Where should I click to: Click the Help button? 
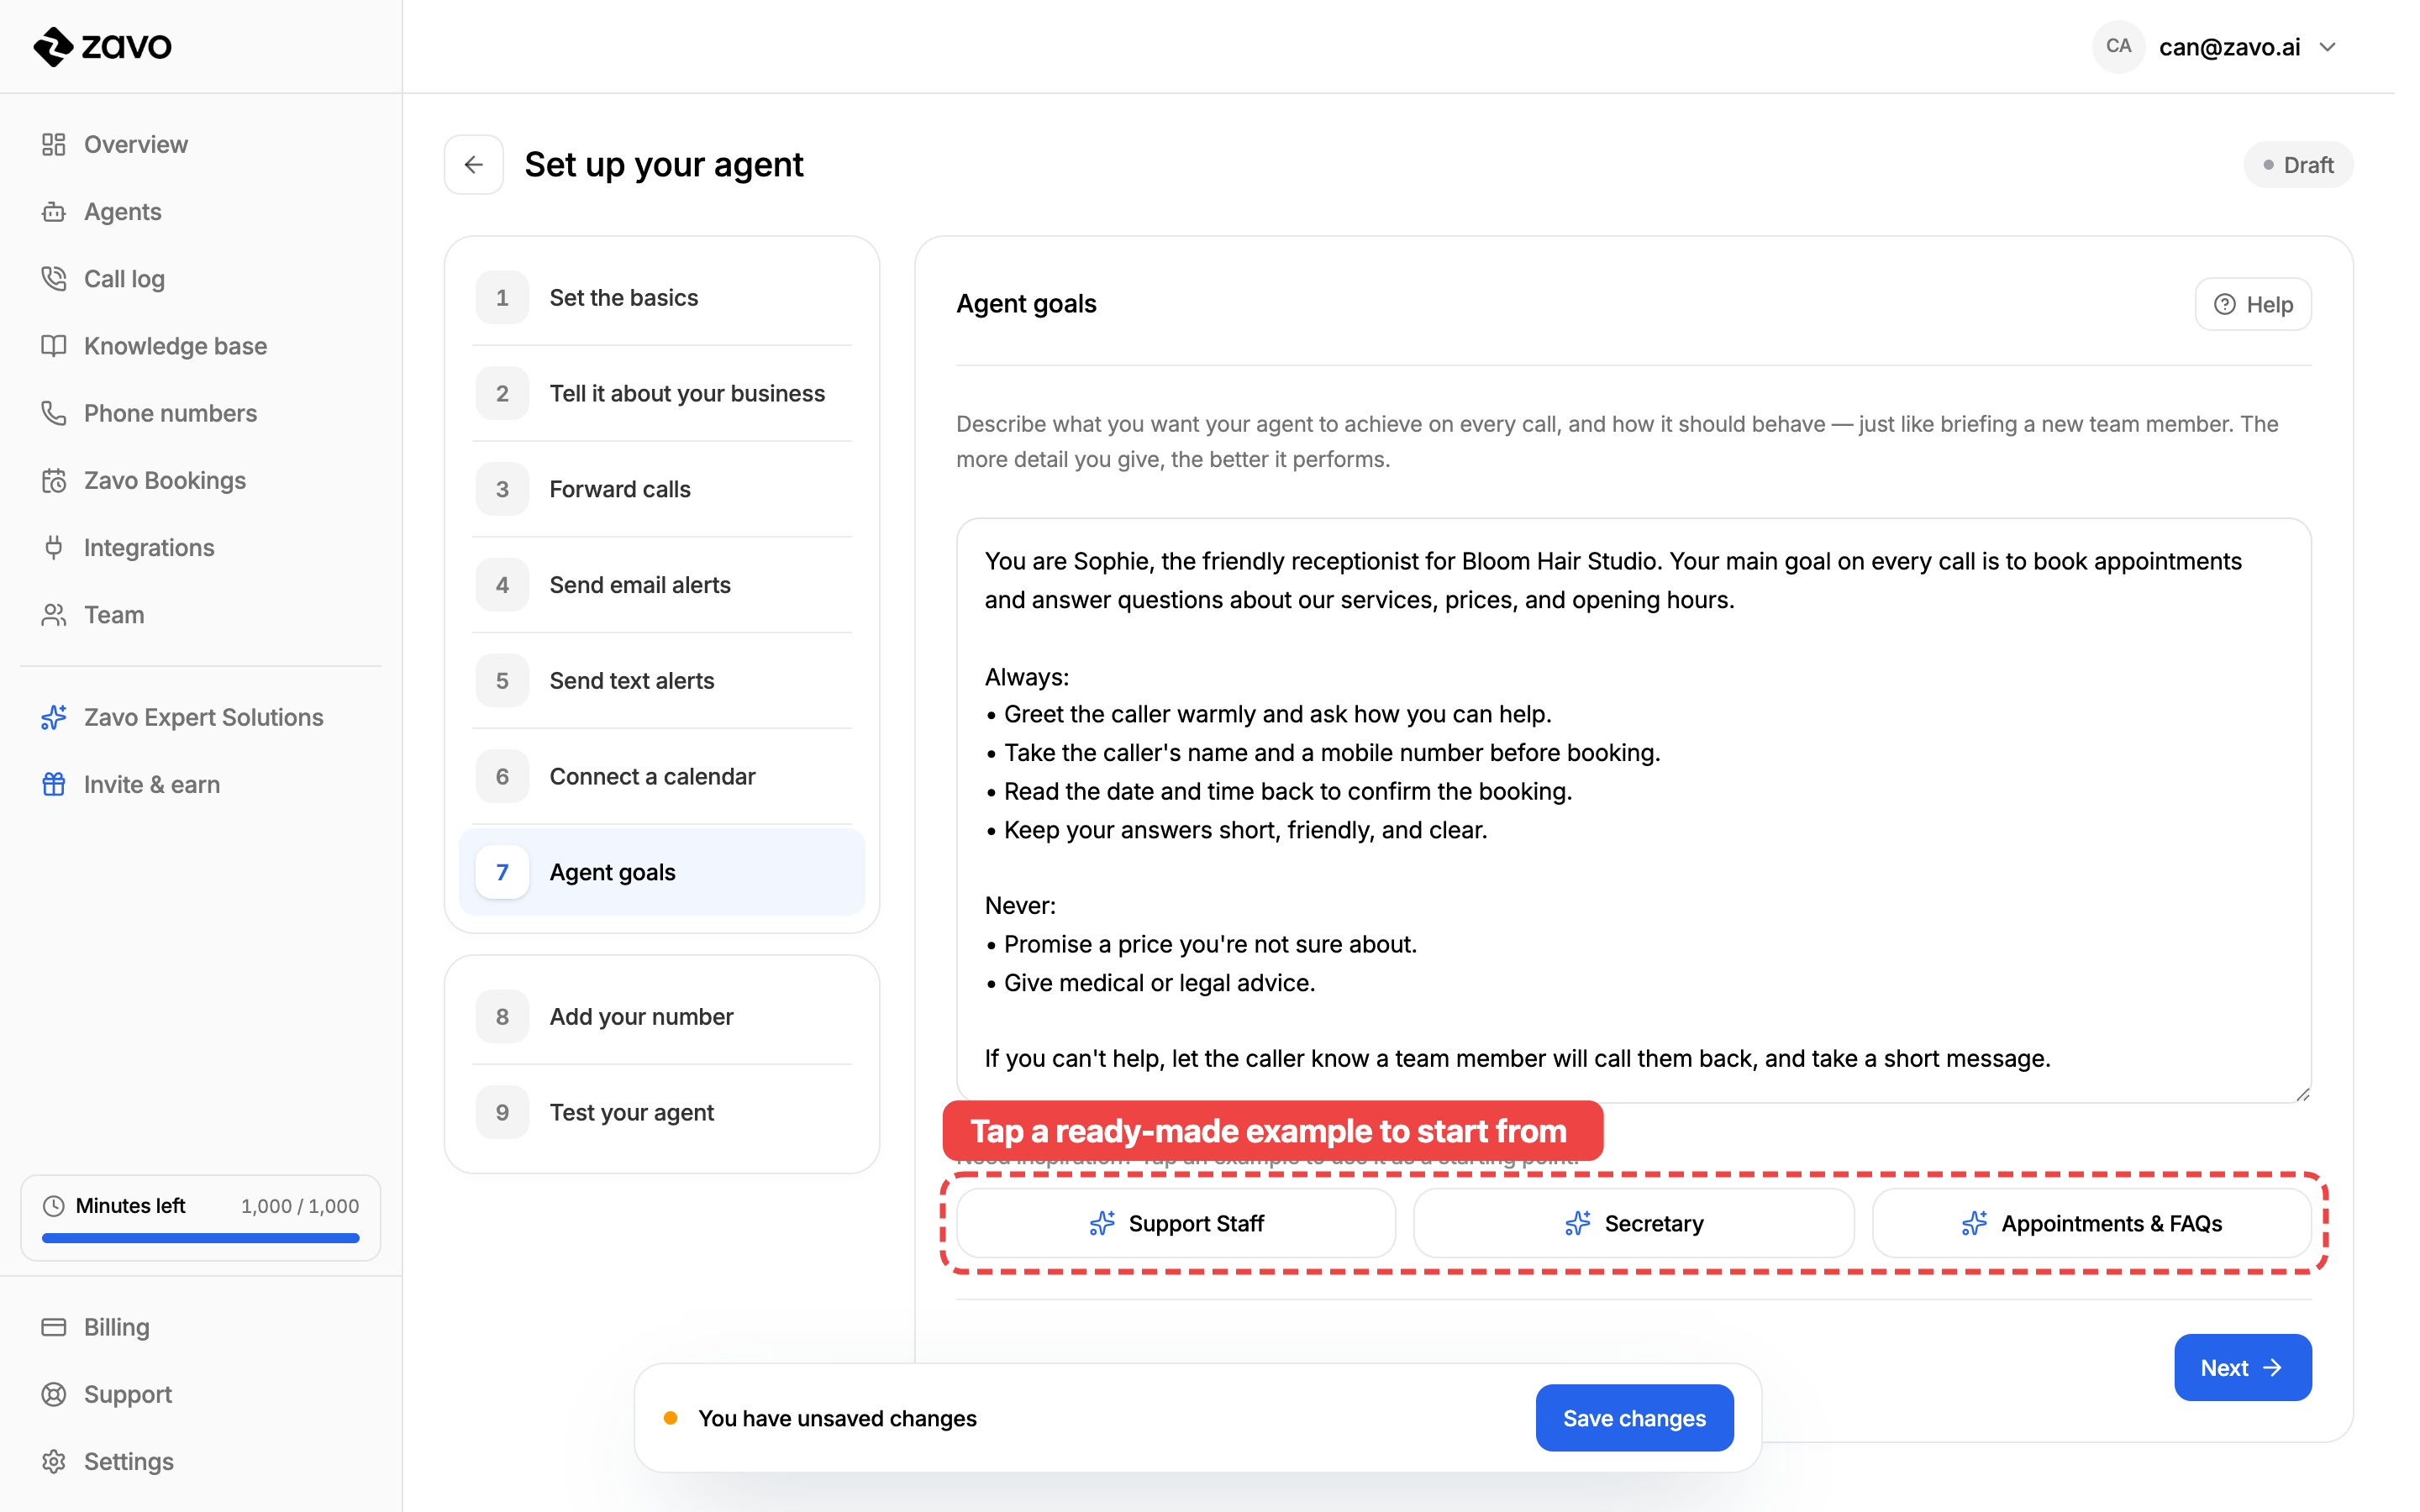coord(2253,304)
